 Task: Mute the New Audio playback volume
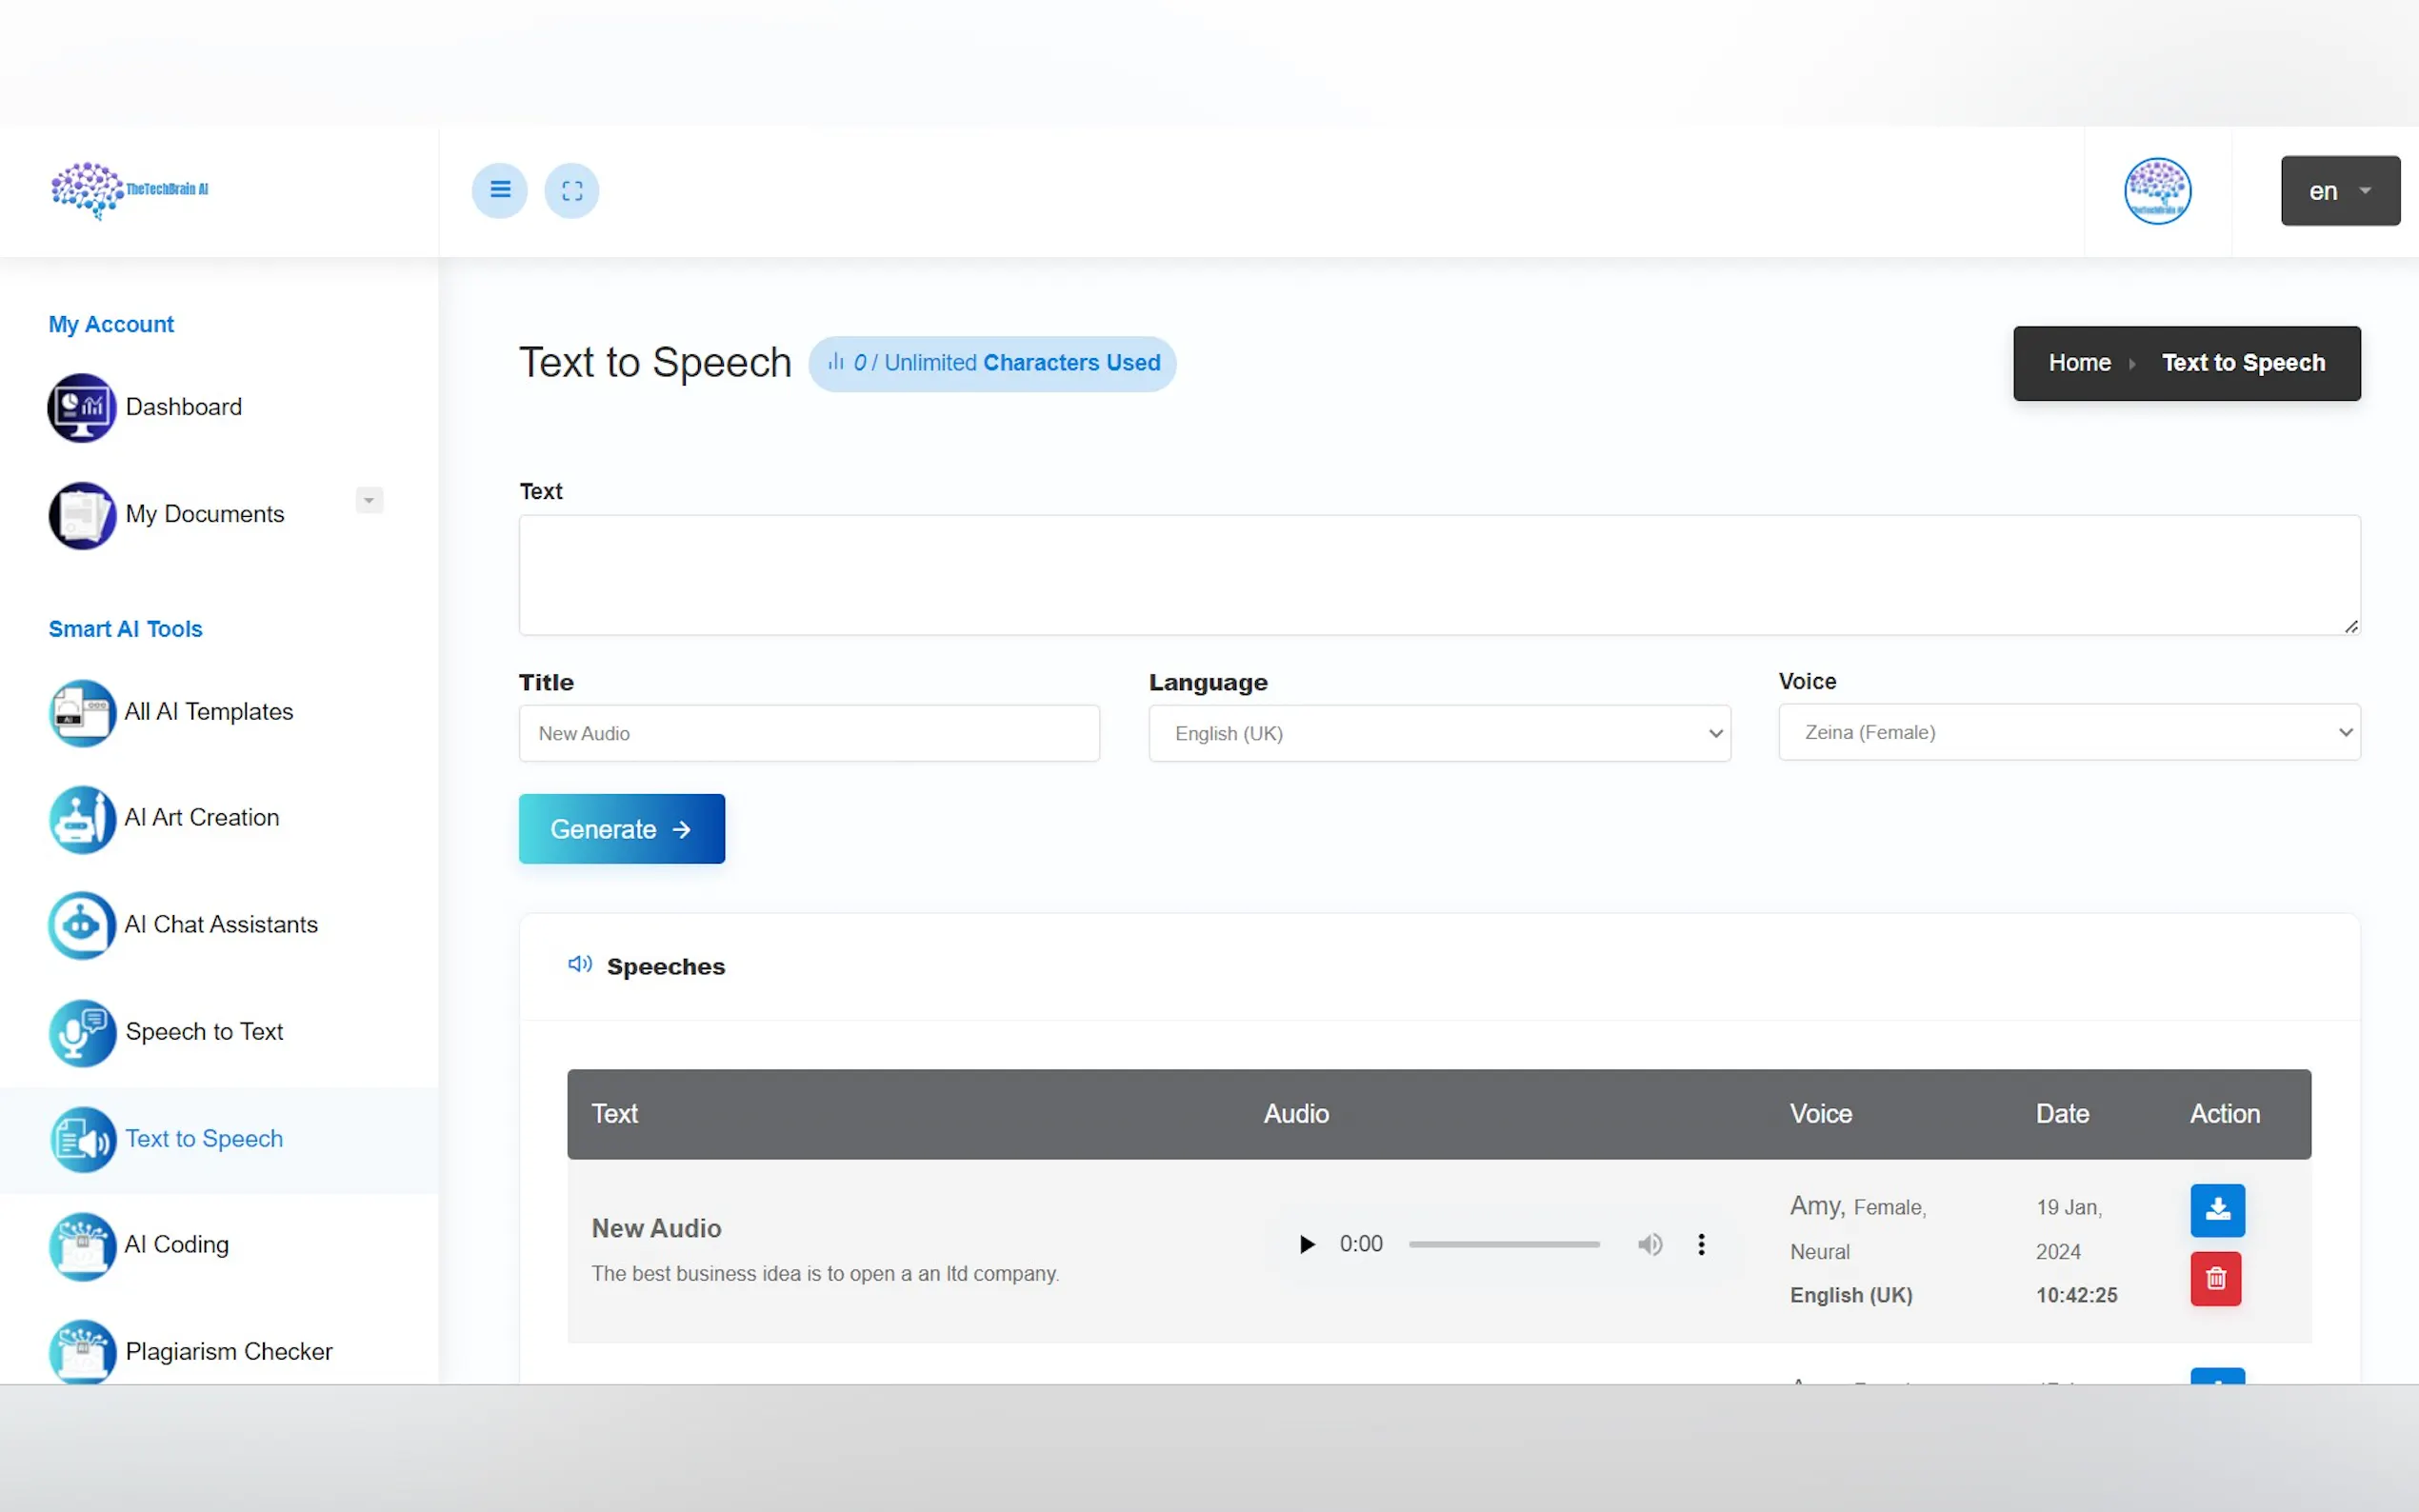1649,1243
